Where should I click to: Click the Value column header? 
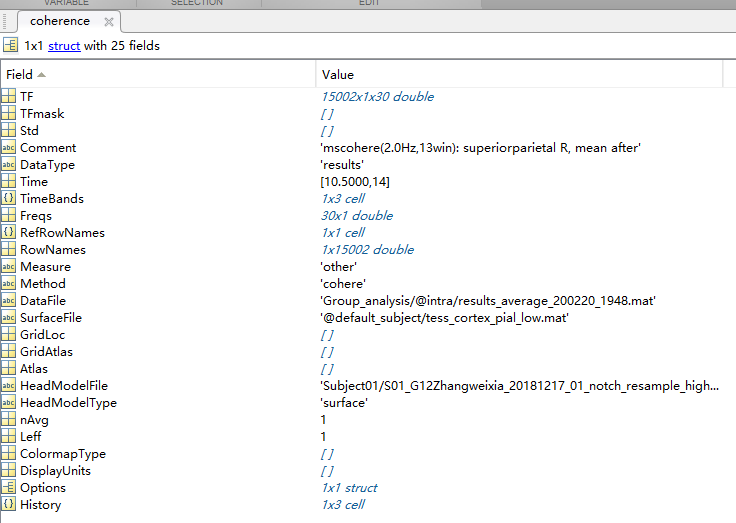pos(519,75)
